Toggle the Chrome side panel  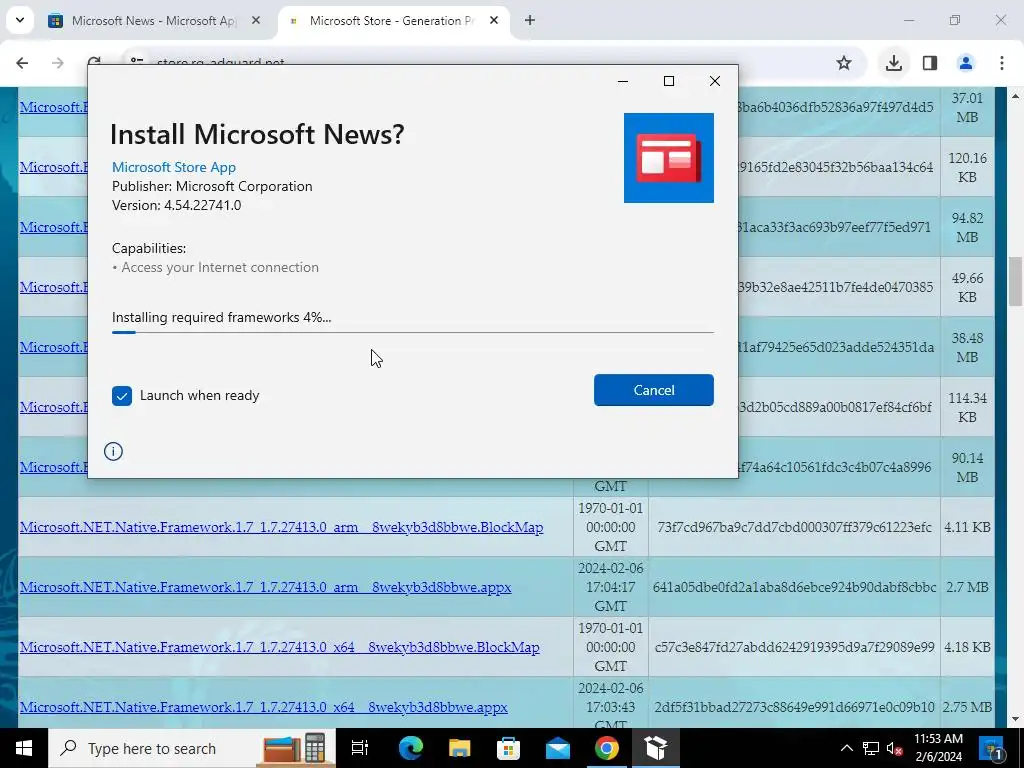pyautogui.click(x=930, y=63)
